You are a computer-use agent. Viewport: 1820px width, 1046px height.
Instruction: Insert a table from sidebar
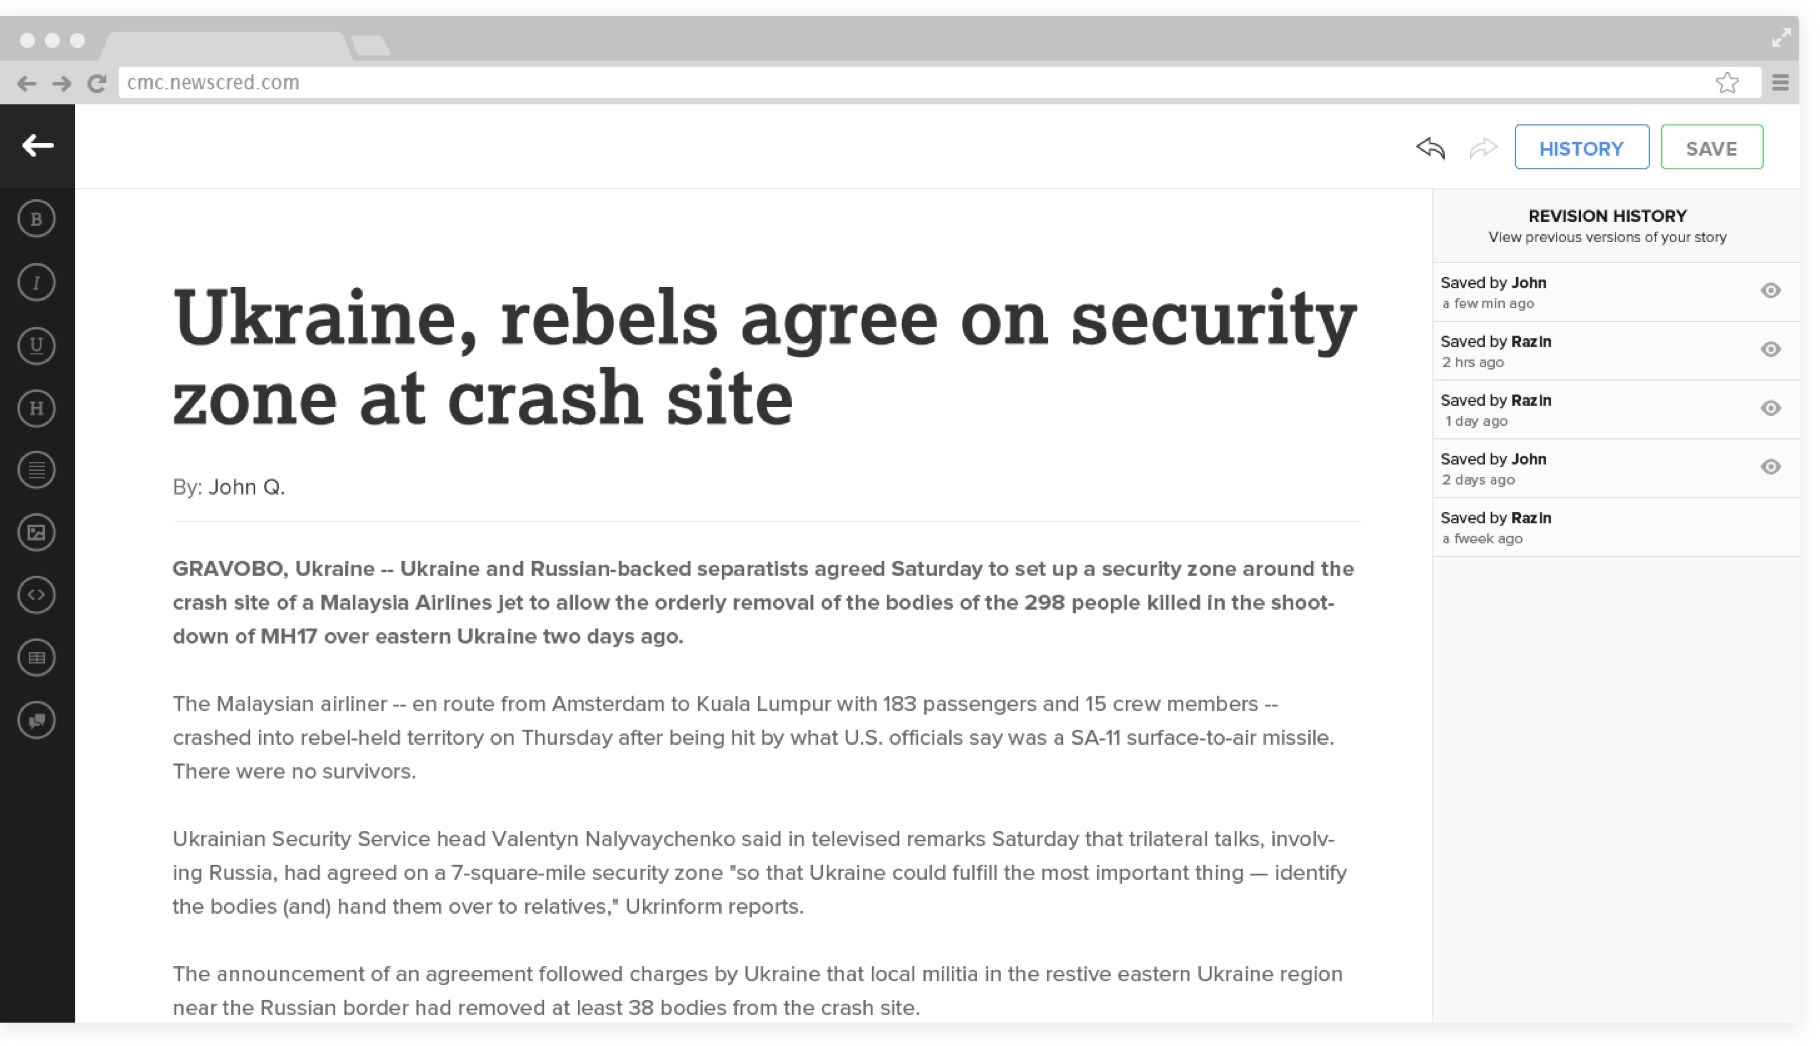(x=37, y=658)
